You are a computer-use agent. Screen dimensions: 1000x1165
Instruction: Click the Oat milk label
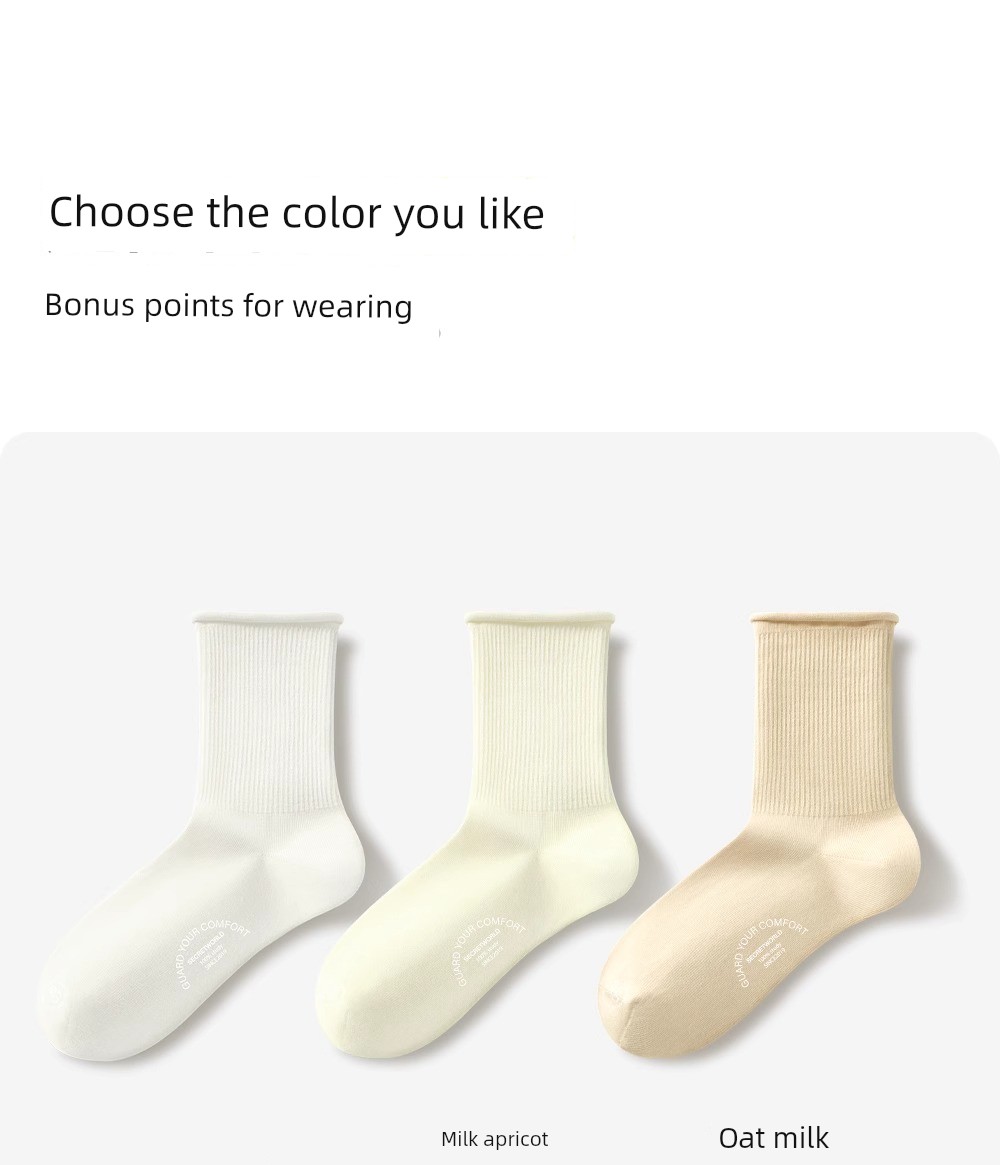click(x=773, y=1138)
